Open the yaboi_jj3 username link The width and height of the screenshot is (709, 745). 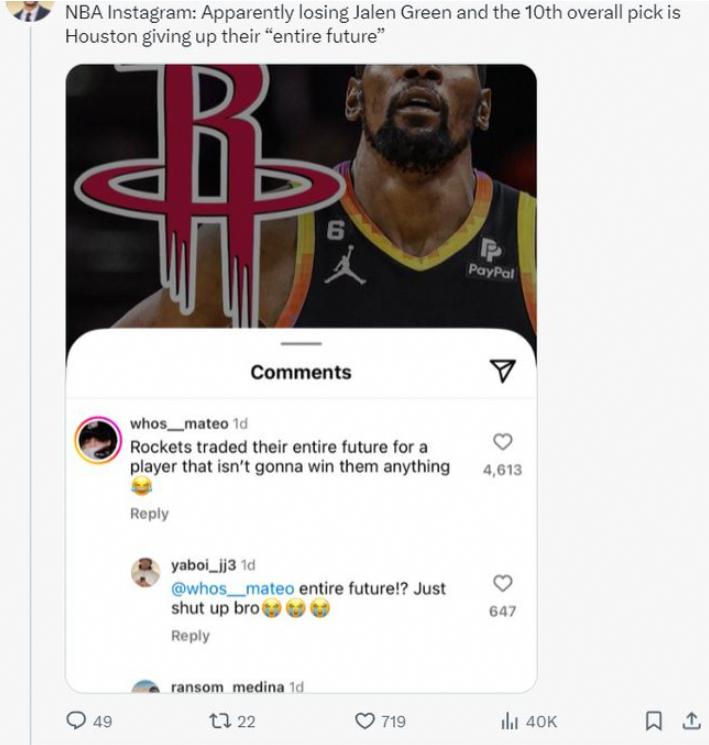coord(203,565)
